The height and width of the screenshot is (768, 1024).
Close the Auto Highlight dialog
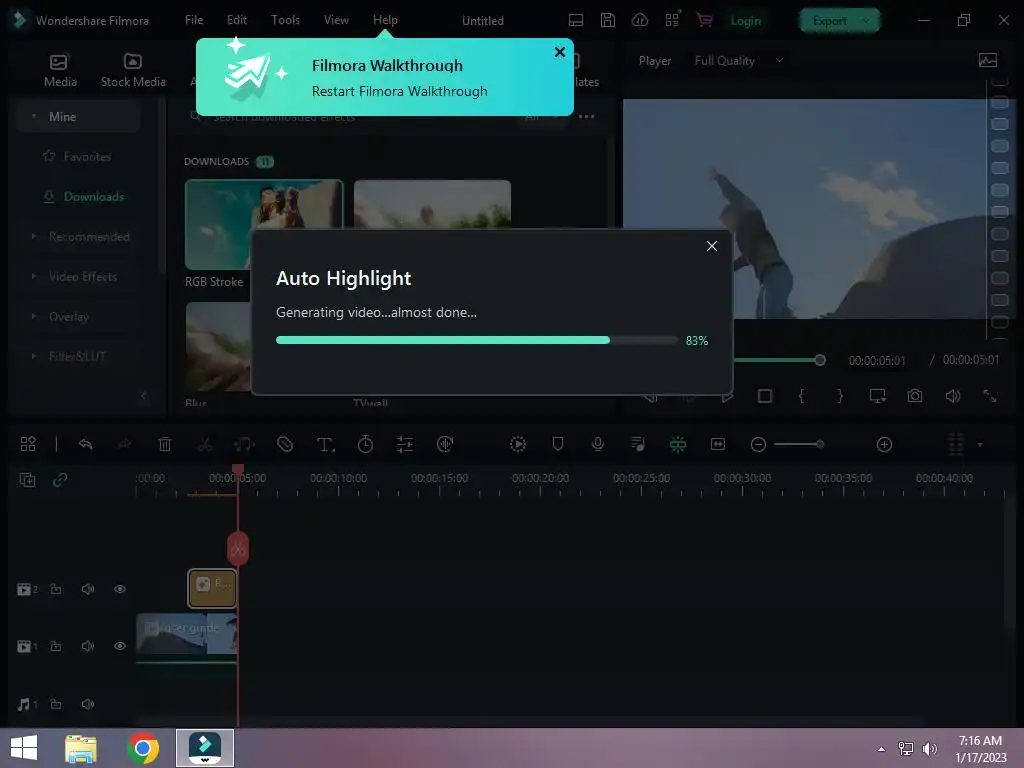tap(712, 246)
